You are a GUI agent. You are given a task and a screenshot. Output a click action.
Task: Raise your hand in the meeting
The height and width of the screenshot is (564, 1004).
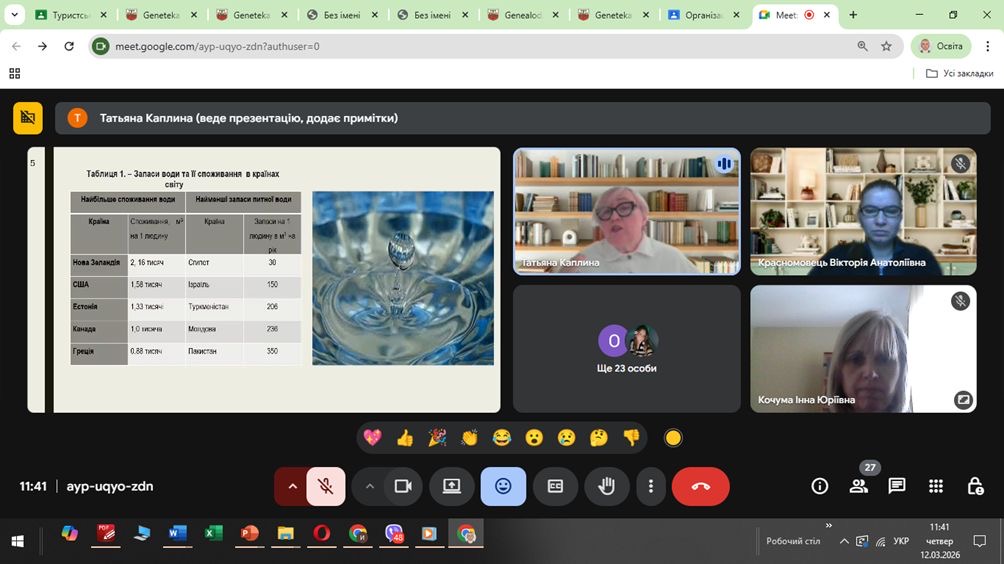point(607,486)
